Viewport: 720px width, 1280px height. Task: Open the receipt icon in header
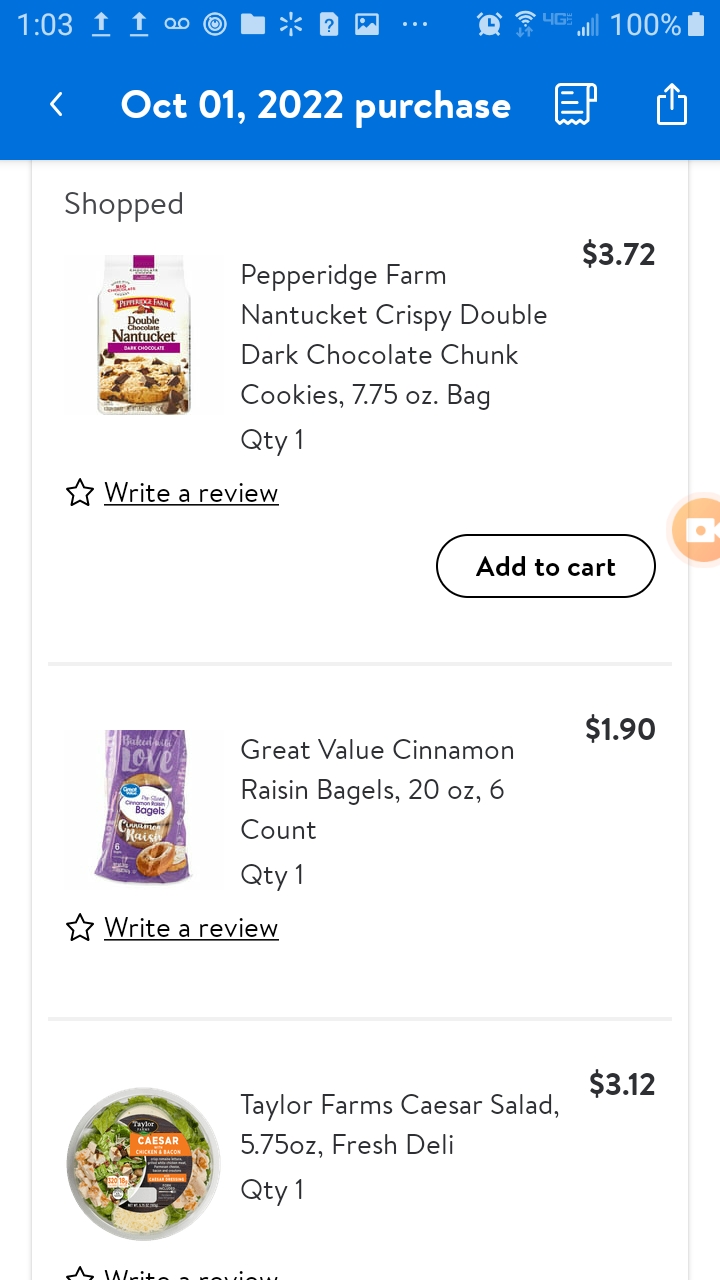tap(576, 105)
